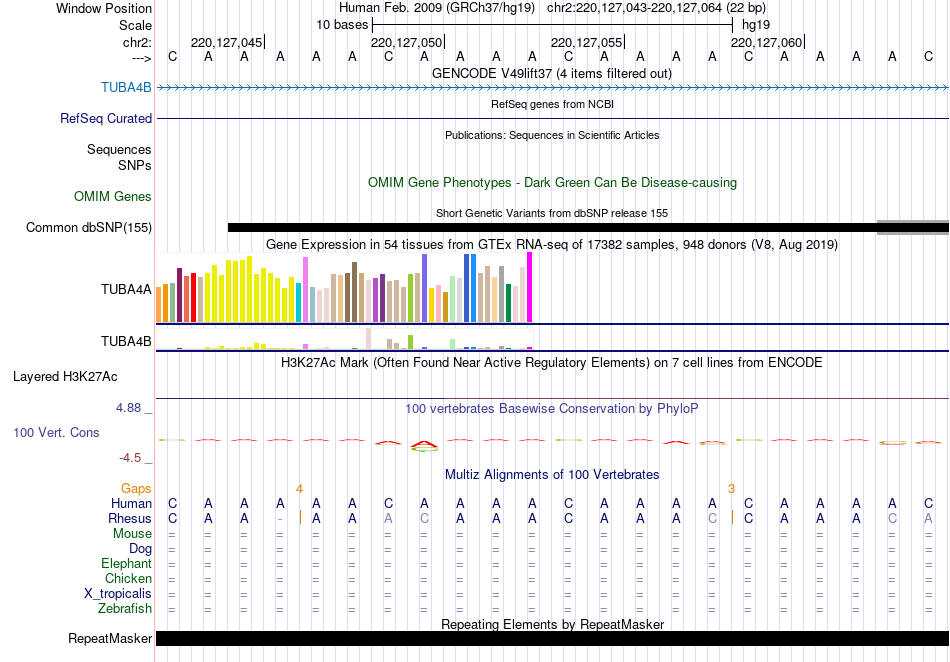
Task: Click the 10 bases scale text
Action: [342, 25]
